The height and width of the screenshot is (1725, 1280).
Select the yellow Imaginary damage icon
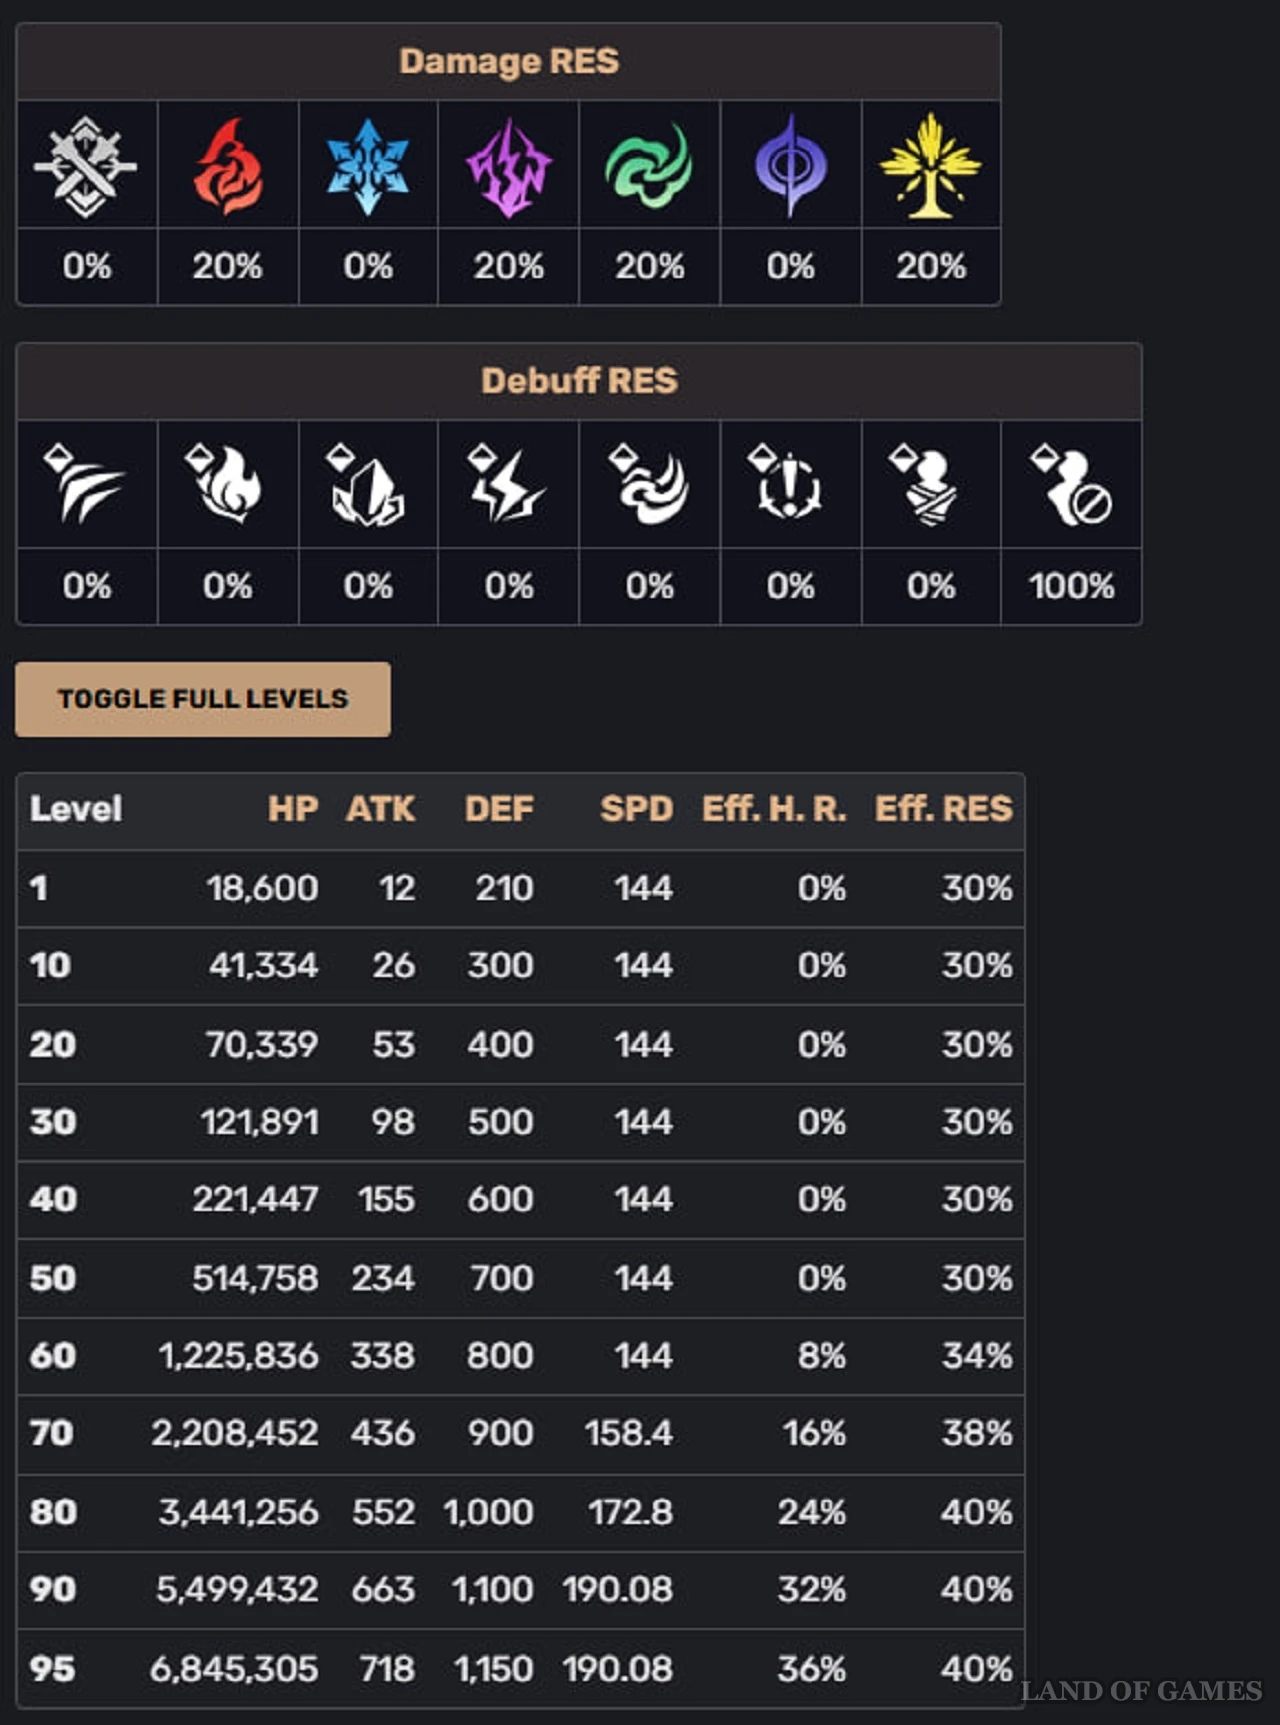931,166
